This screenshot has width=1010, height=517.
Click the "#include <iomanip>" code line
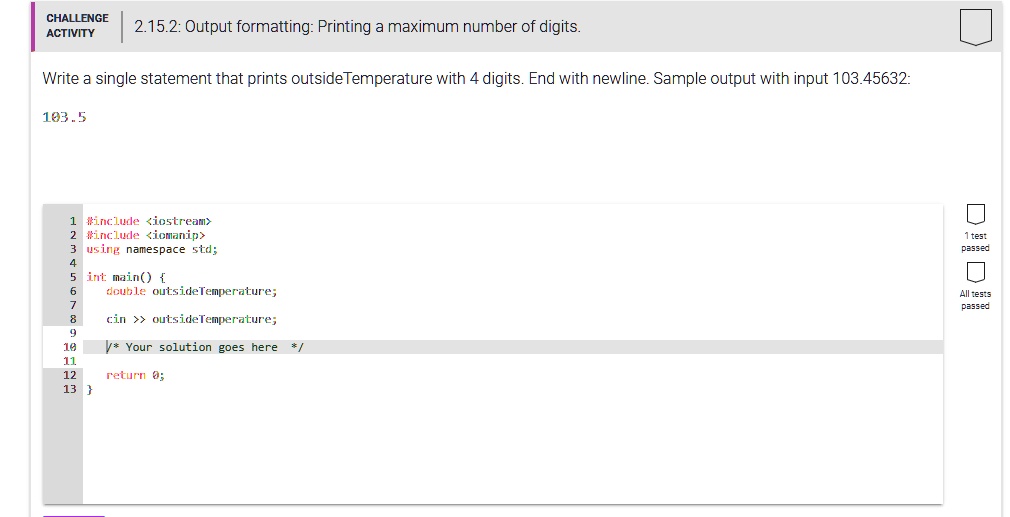pos(146,235)
